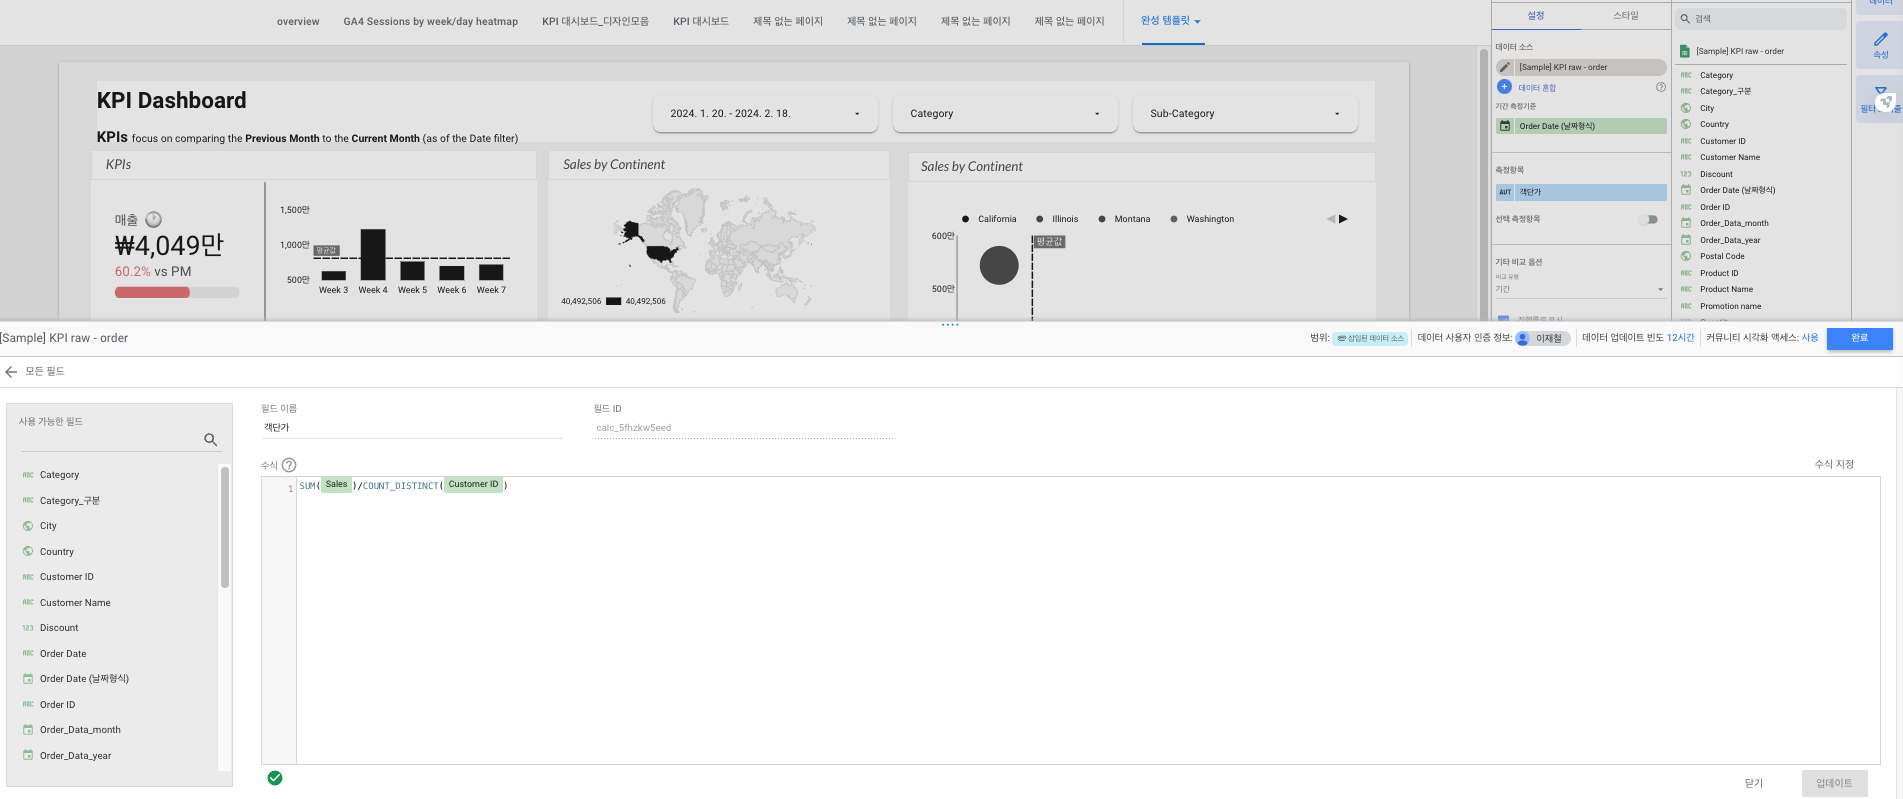Viewport: 1903px width, 799px height.
Task: Click the user avatar icon beside 이재철
Action: (x=1523, y=338)
